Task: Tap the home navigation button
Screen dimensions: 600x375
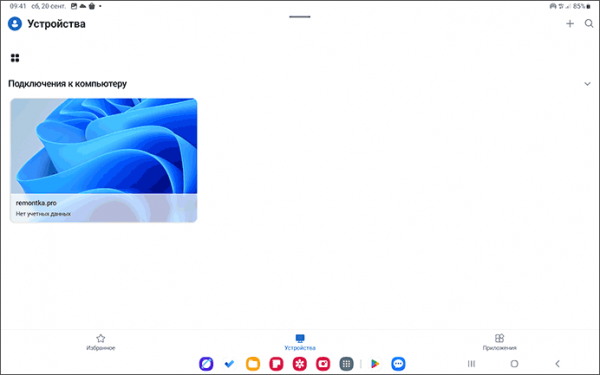Action: tap(514, 364)
